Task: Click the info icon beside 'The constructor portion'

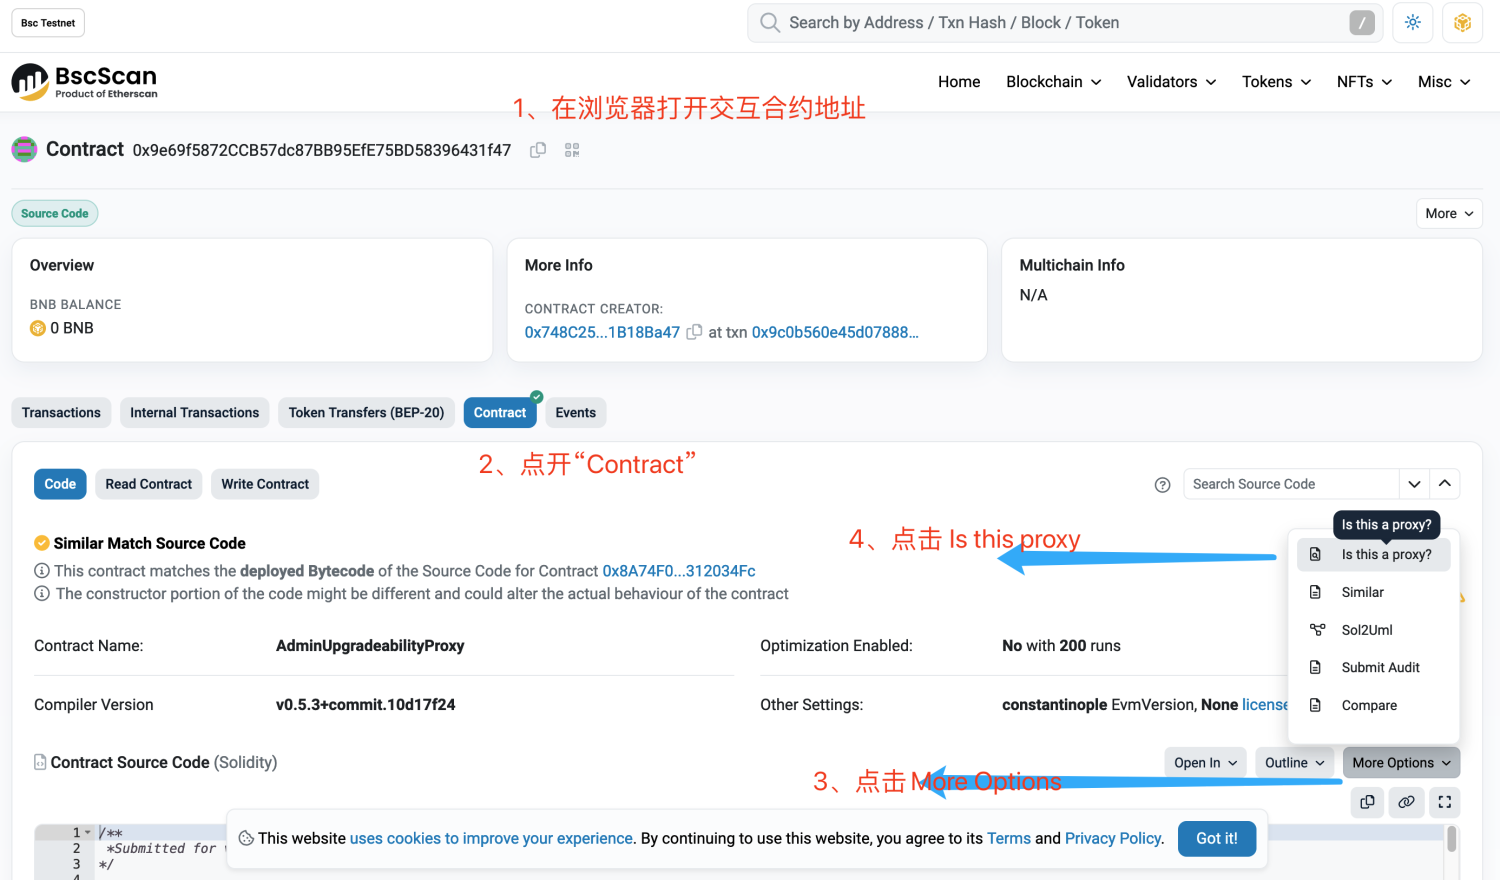Action: pyautogui.click(x=42, y=594)
